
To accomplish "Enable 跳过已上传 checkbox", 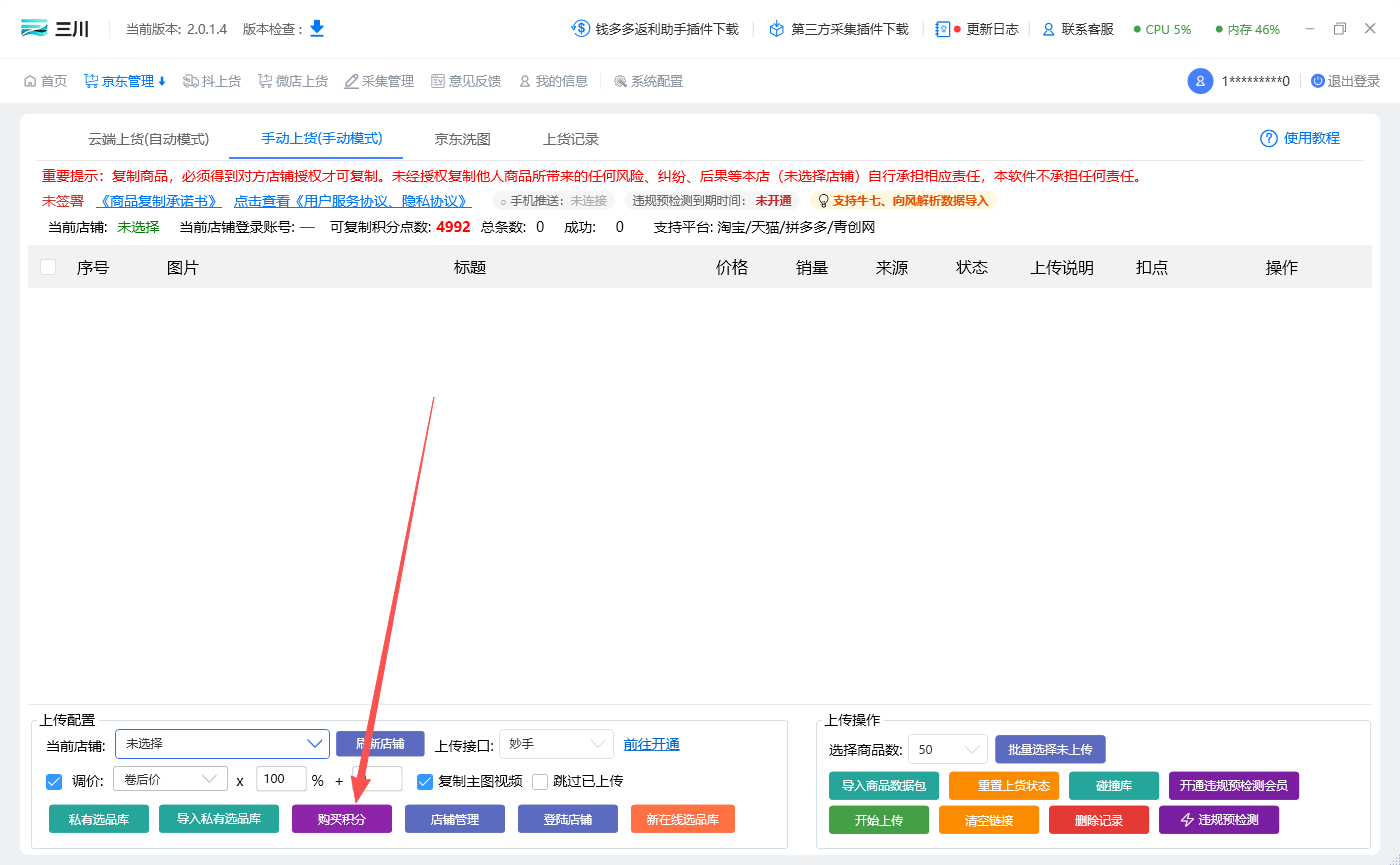I will 540,781.
